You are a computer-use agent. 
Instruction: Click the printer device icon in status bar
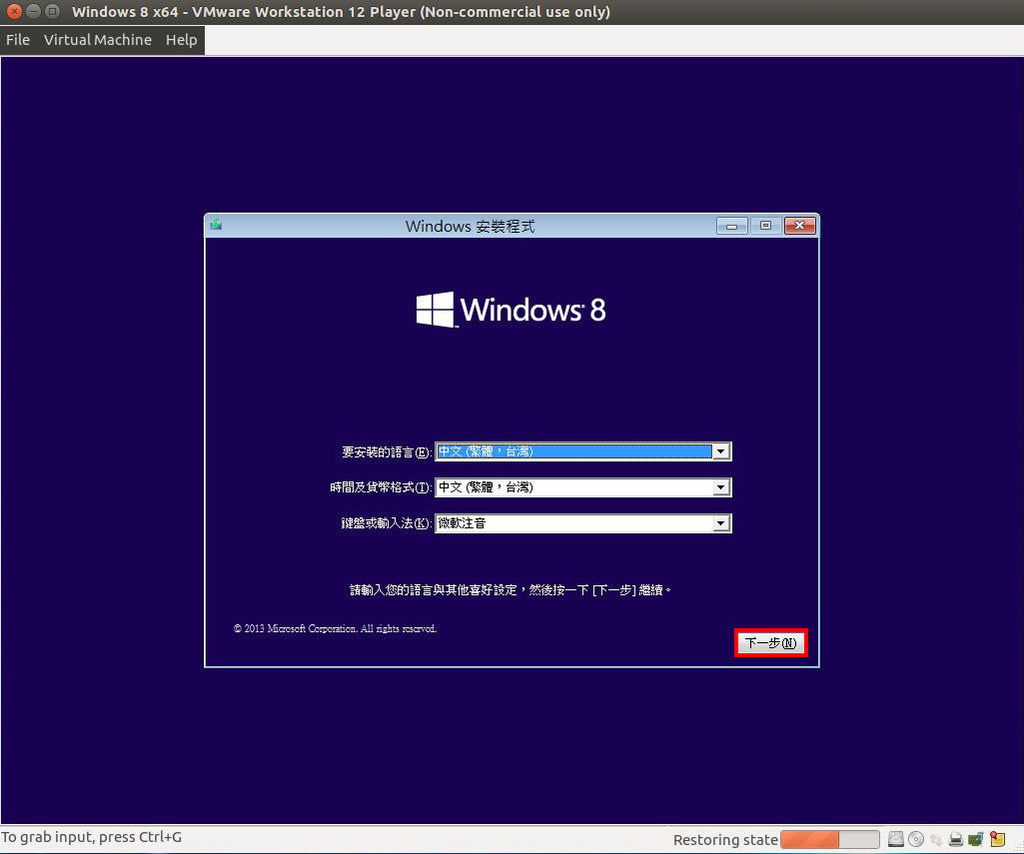pyautogui.click(x=955, y=840)
